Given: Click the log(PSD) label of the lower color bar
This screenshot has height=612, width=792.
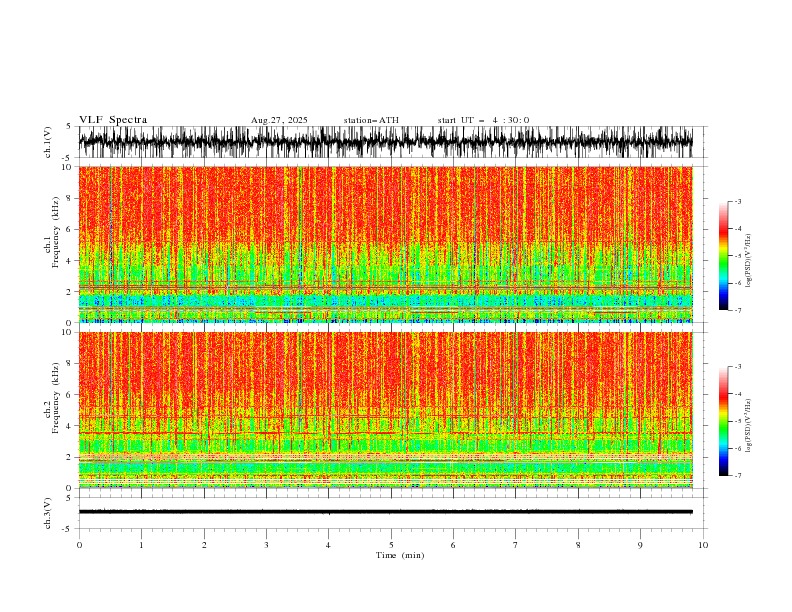Looking at the screenshot, I should tap(749, 425).
